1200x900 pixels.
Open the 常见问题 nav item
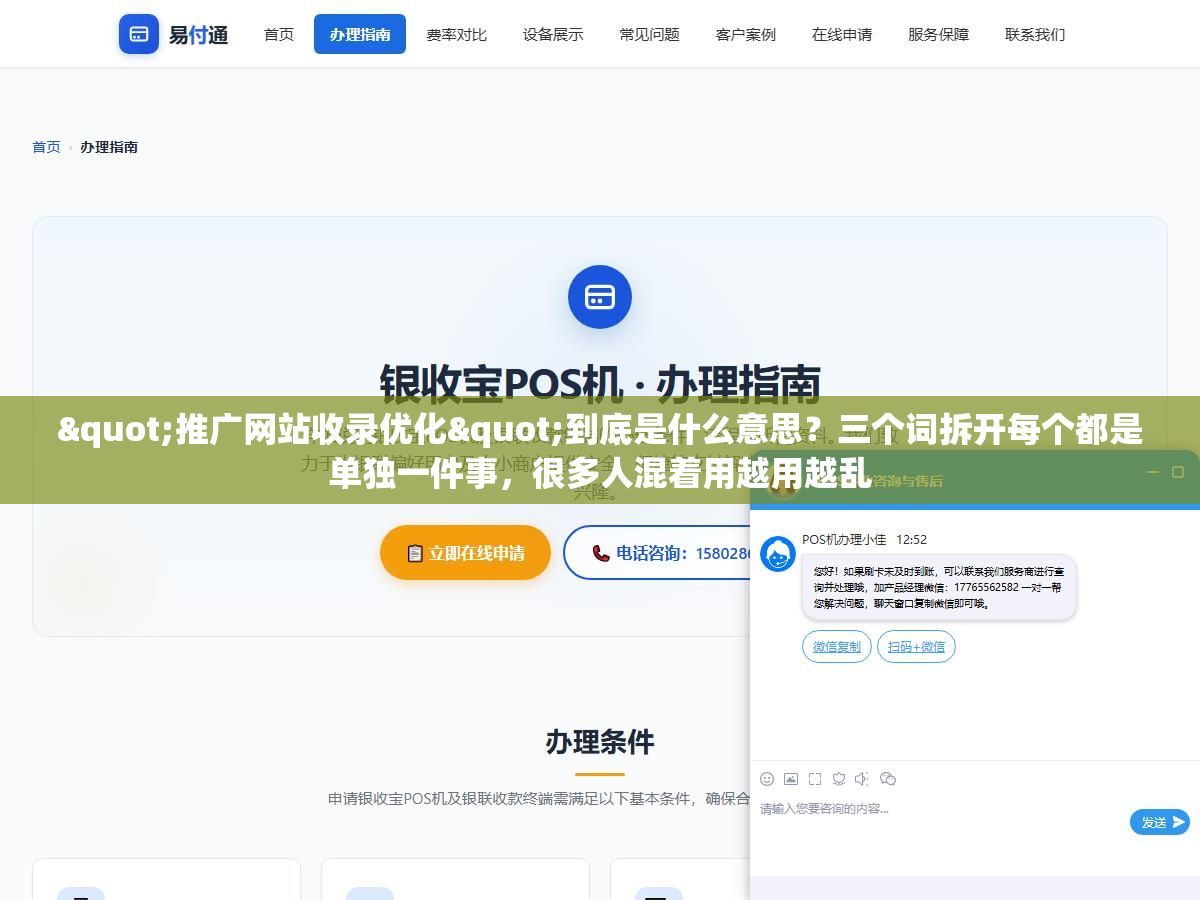(x=649, y=34)
